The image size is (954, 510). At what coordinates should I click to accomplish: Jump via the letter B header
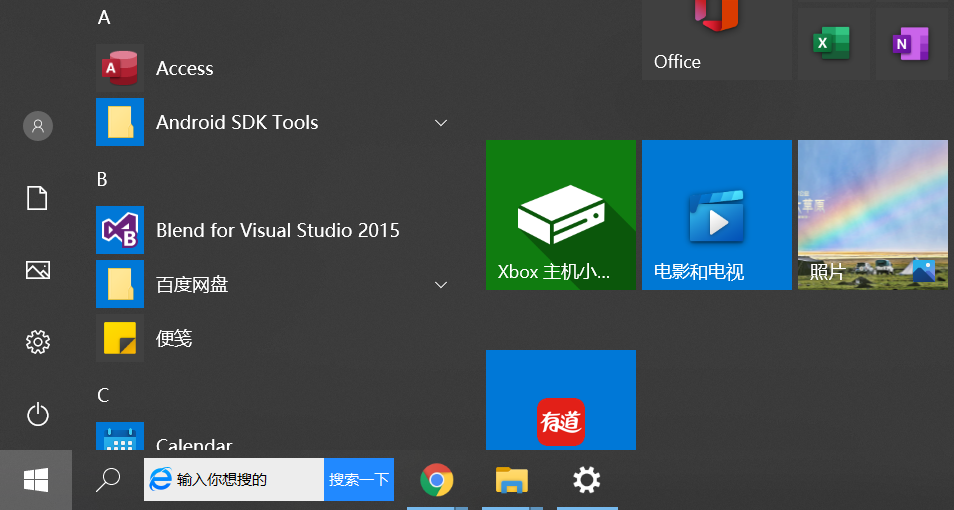click(x=102, y=180)
